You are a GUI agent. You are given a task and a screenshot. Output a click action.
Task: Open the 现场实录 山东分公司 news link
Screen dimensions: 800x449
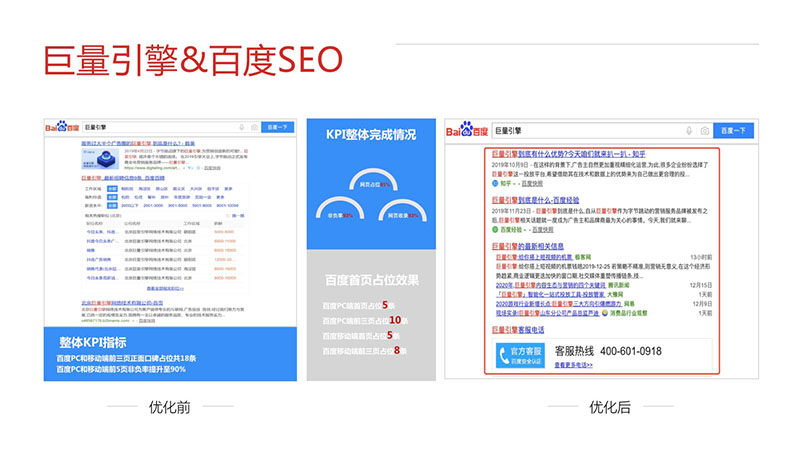[x=547, y=313]
